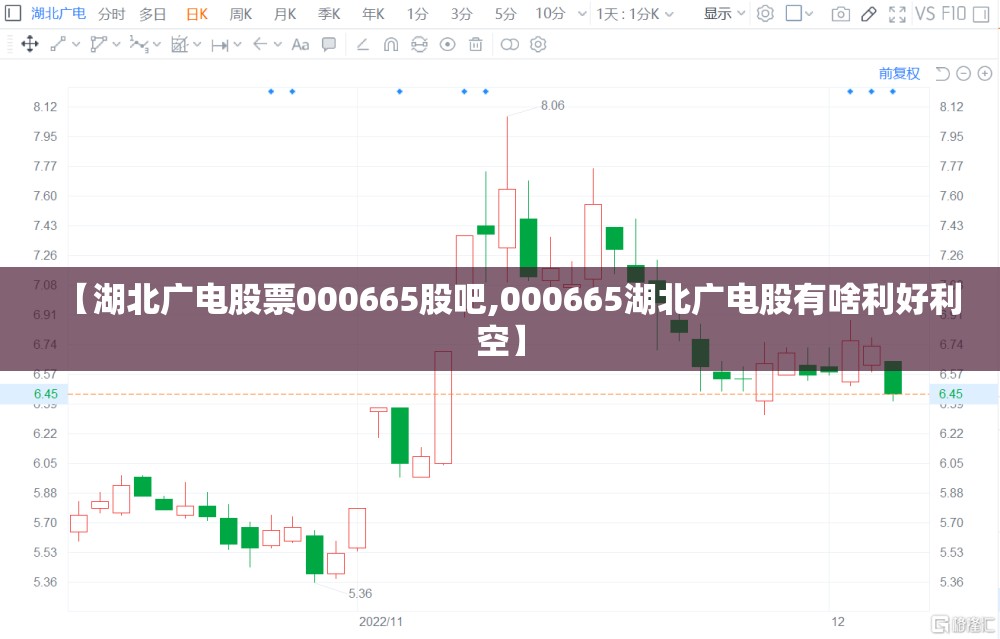Enter fullscreen chart mode
Viewport: 1000px width, 639px height.
(897, 14)
